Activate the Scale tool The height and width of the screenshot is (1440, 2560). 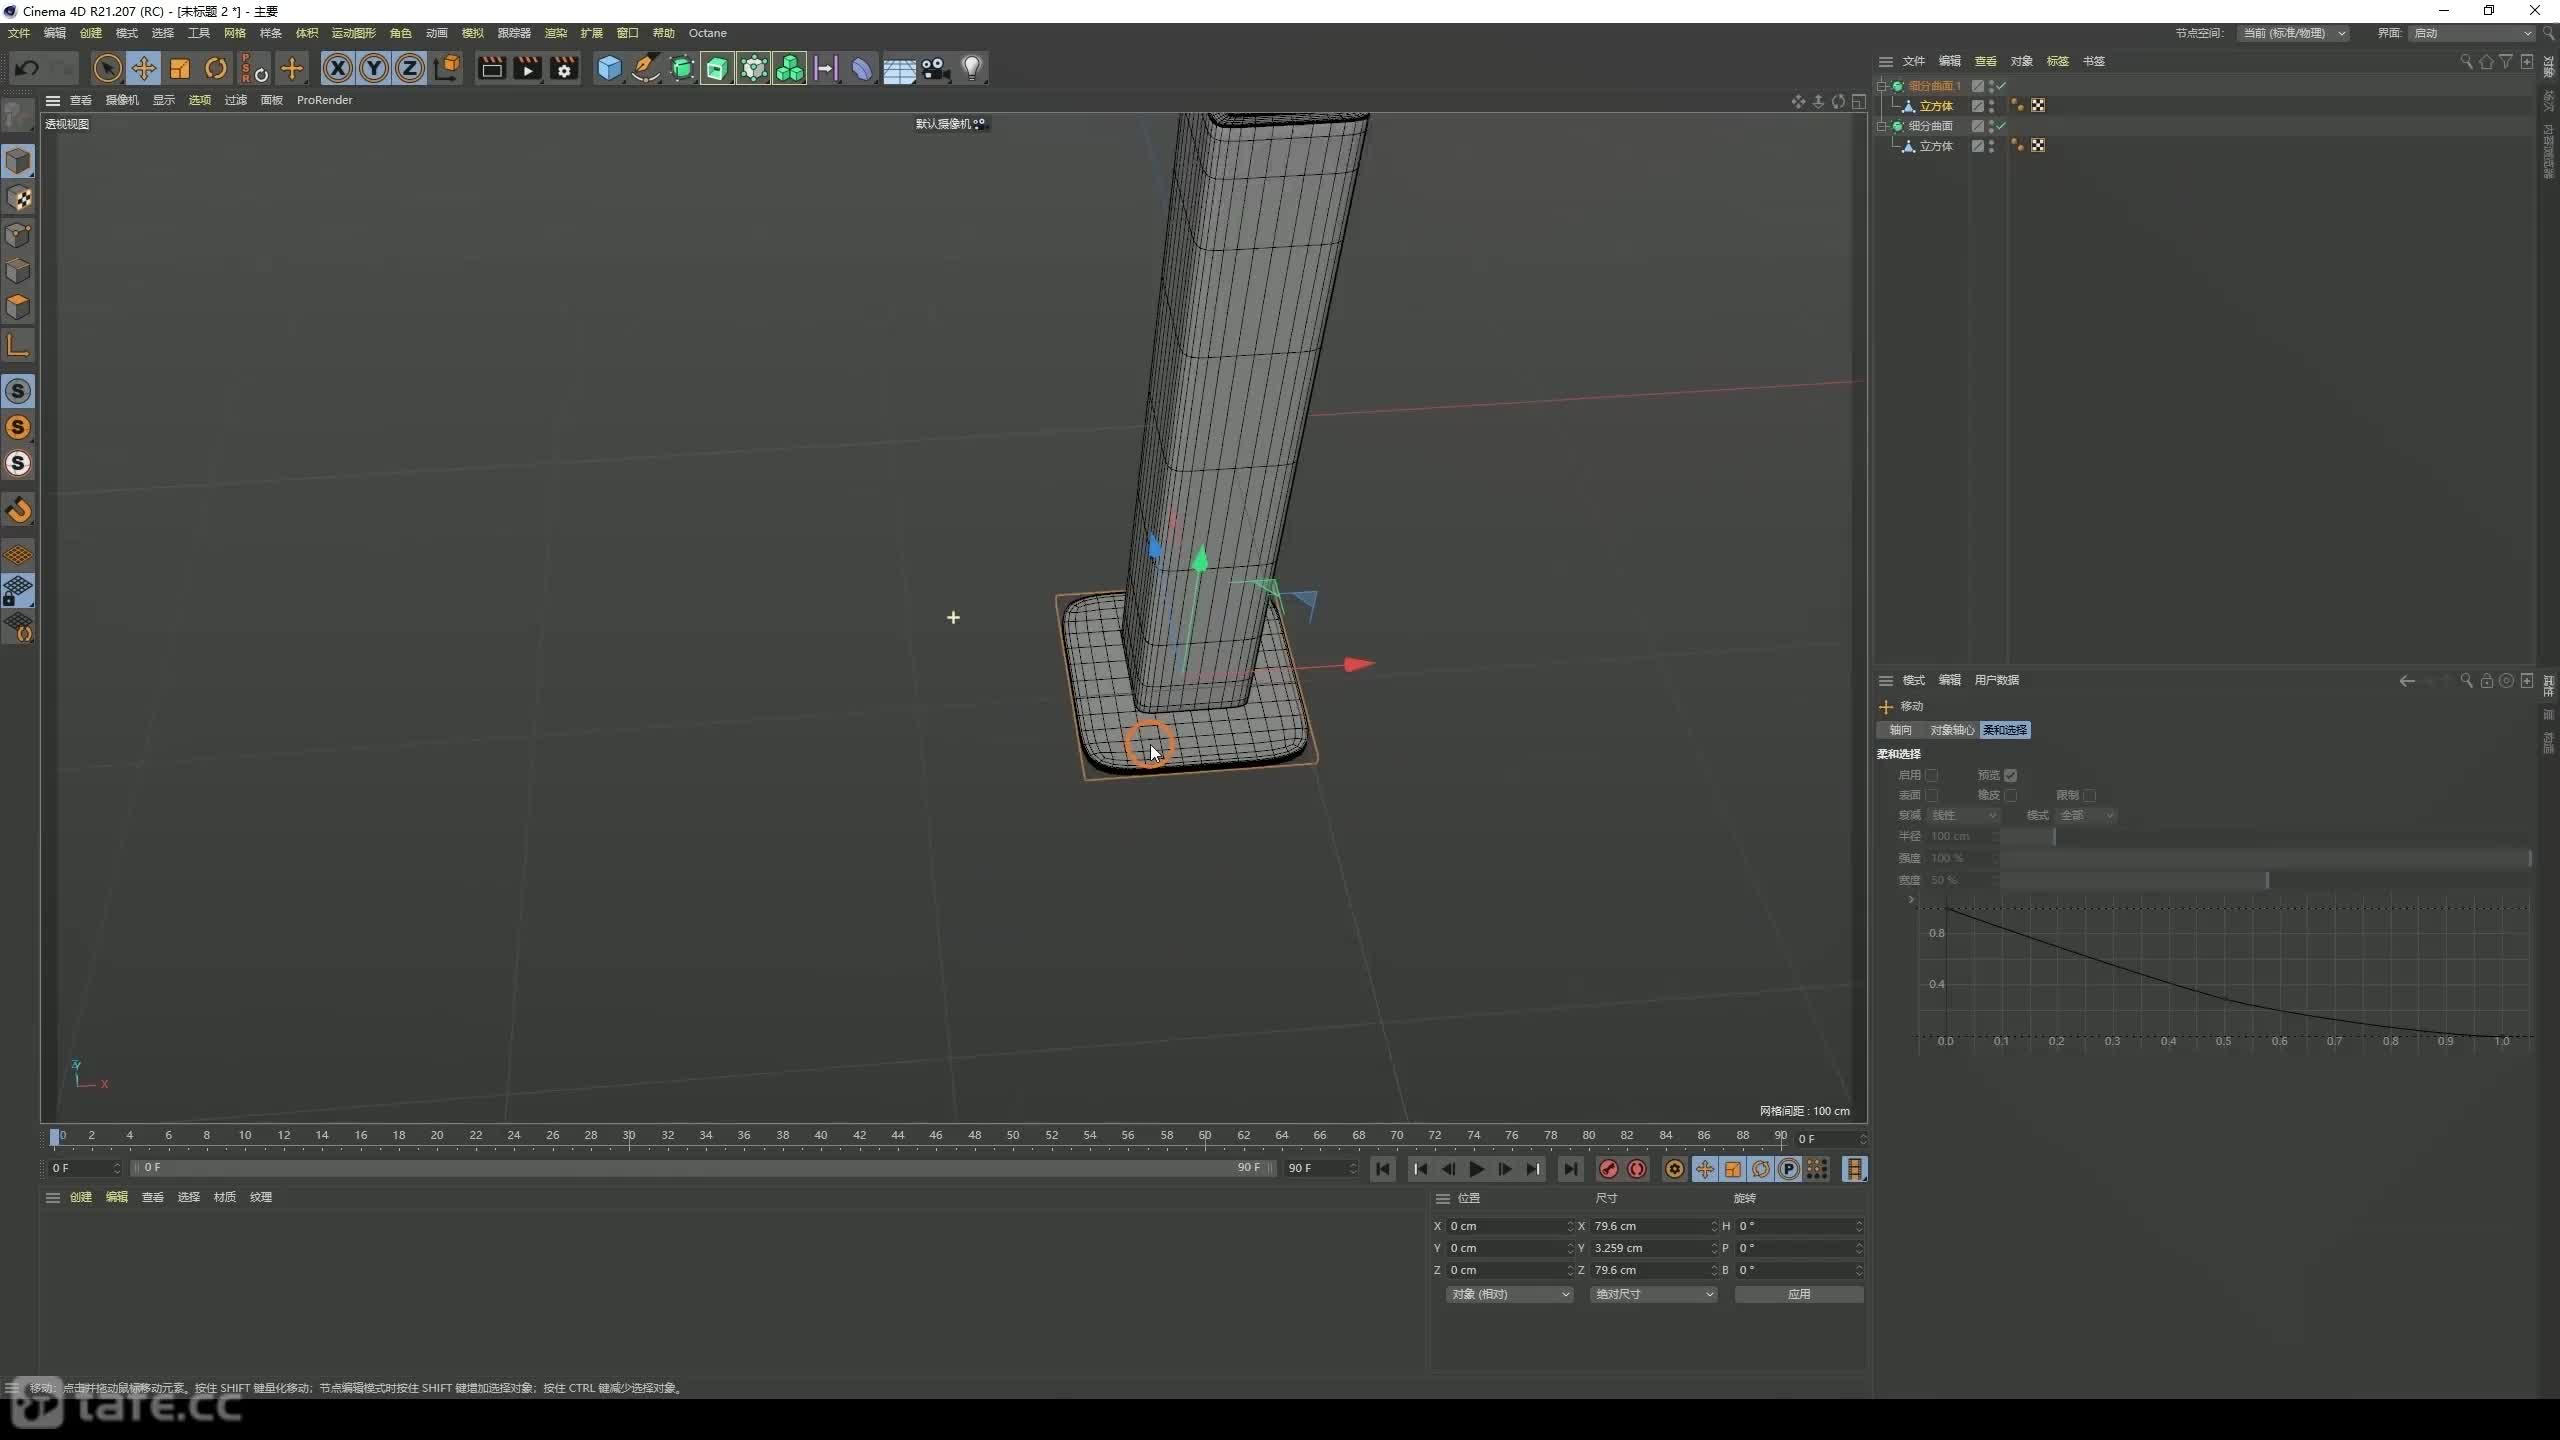click(180, 68)
